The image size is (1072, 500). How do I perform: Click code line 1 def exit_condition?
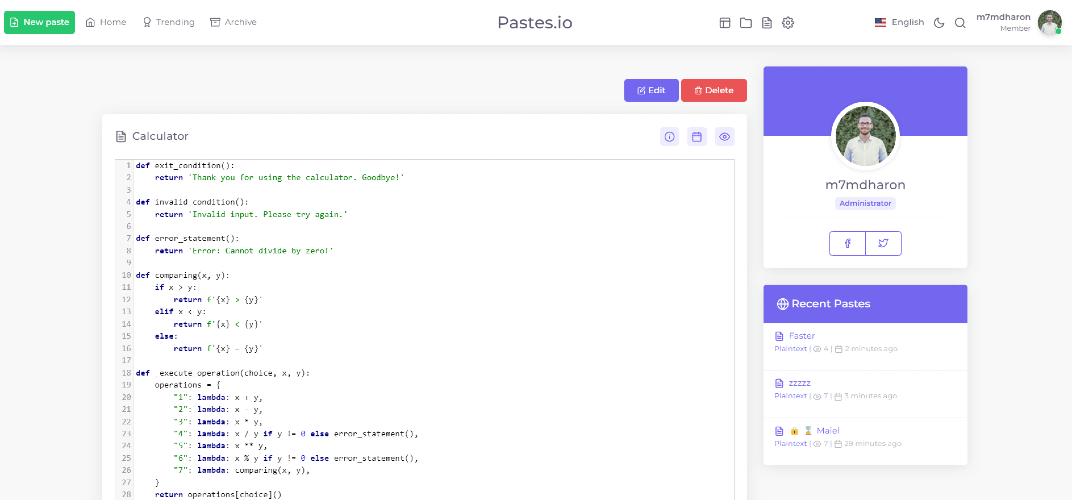click(x=185, y=166)
